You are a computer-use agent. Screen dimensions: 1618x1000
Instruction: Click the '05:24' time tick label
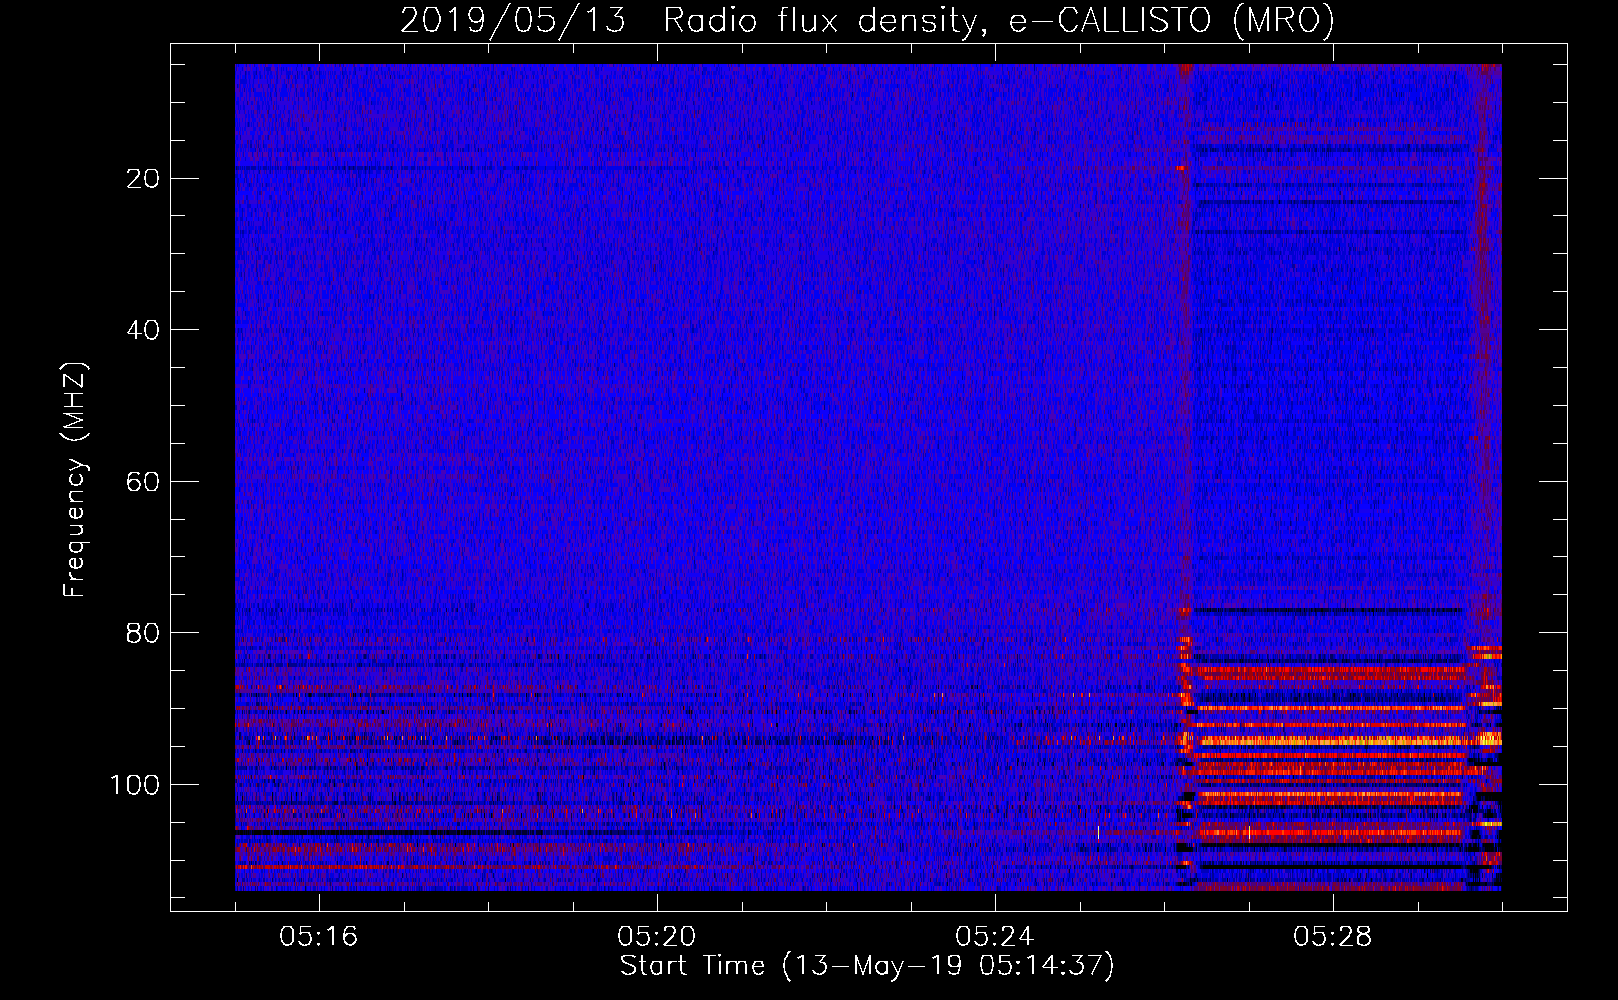click(995, 937)
